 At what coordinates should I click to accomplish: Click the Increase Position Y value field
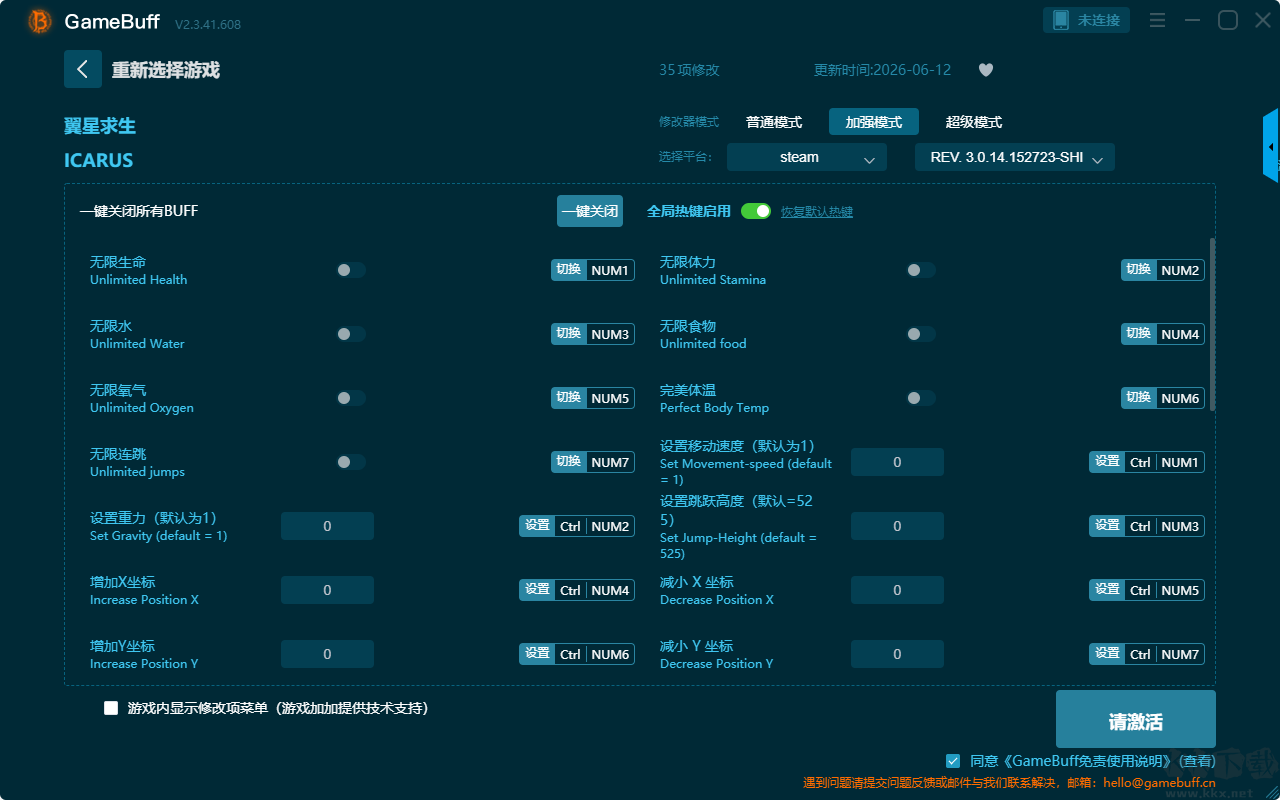pos(327,654)
